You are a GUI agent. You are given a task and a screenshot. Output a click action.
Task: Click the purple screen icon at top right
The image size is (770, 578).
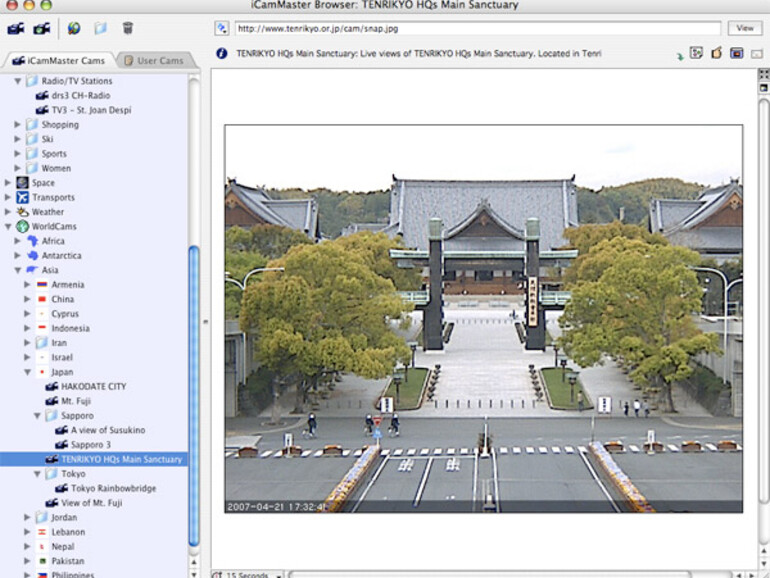(x=736, y=53)
